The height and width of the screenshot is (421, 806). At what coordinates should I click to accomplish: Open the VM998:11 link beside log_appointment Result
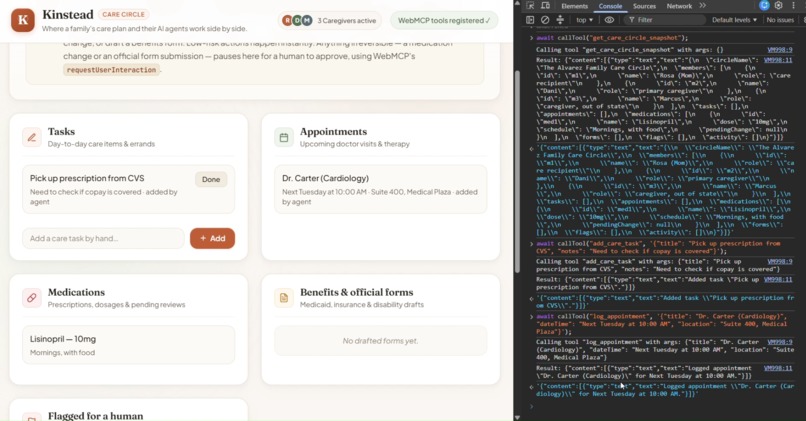click(x=778, y=368)
